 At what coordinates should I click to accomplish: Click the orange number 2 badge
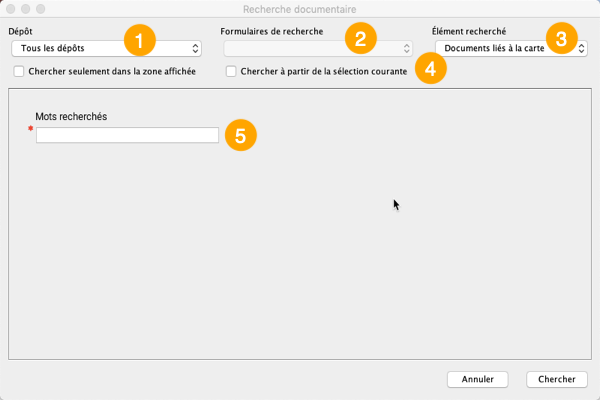click(360, 40)
